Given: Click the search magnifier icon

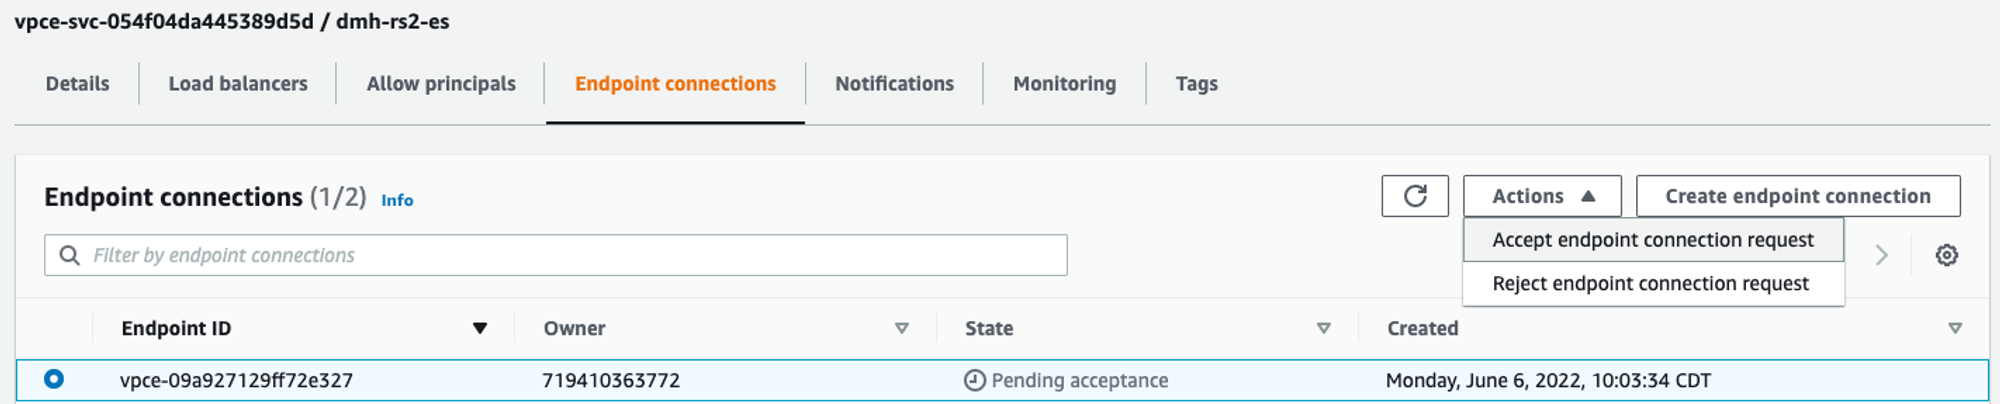Looking at the screenshot, I should 69,255.
